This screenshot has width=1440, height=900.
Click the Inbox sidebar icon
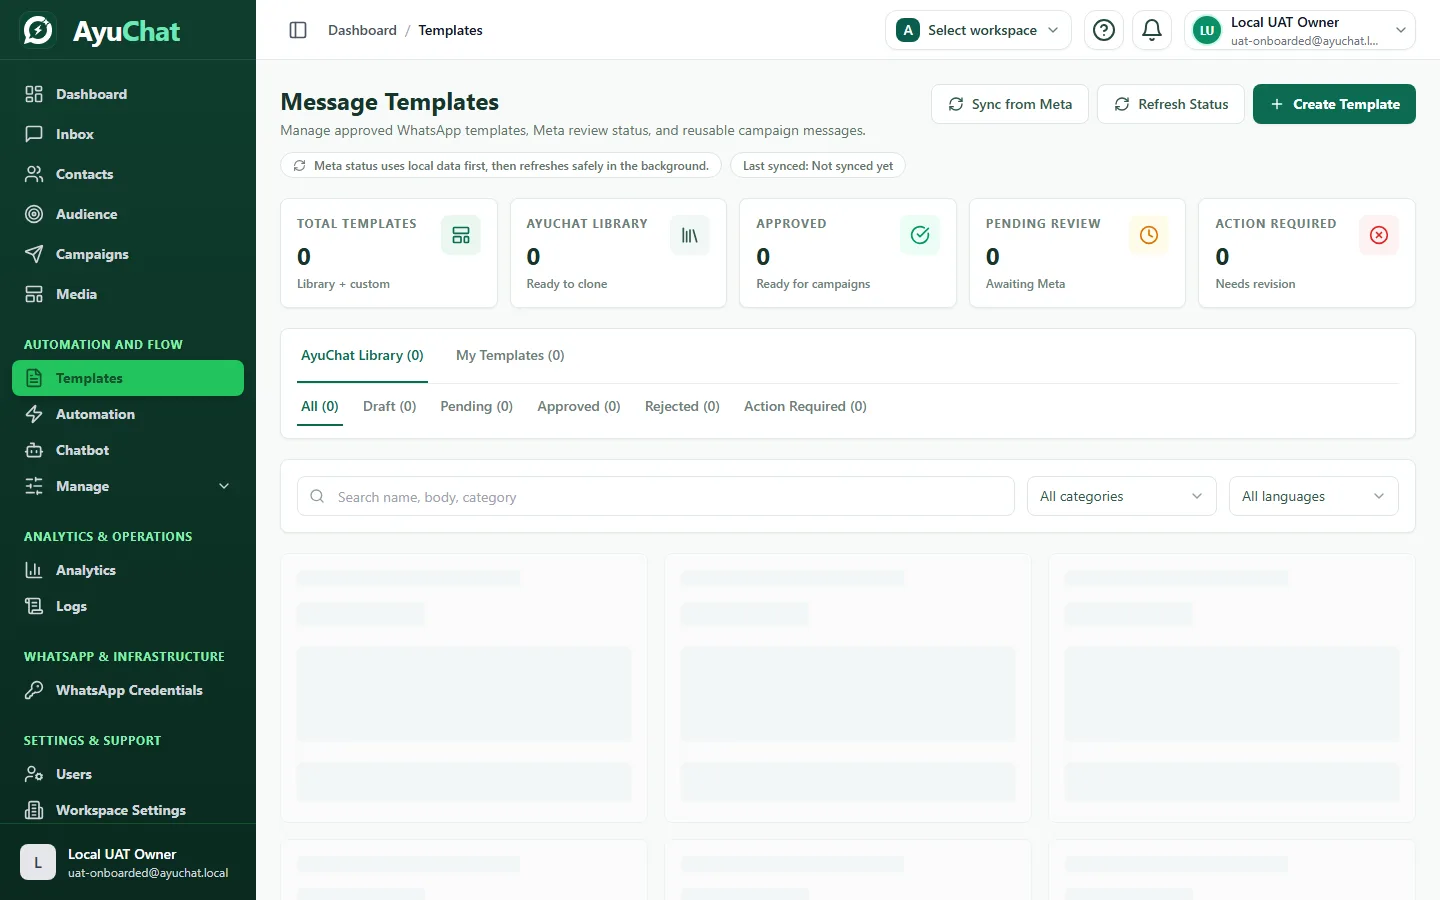(x=34, y=134)
